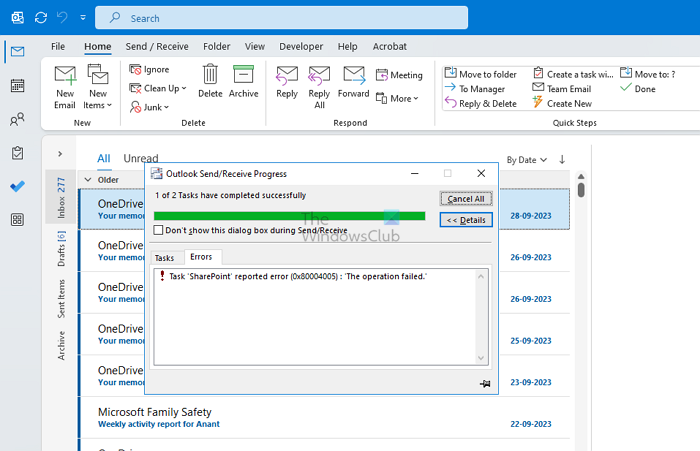Viewport: 700px width, 451px height.
Task: Run the Reply & Delete quick step
Action: tap(481, 104)
